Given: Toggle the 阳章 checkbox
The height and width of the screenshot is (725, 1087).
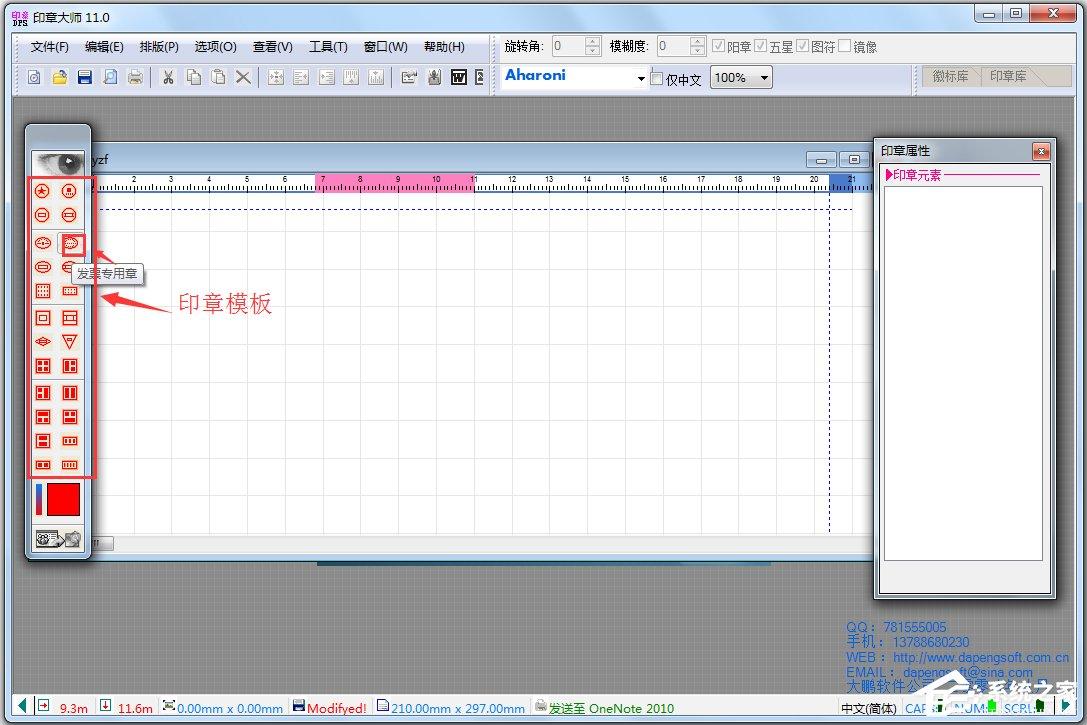Looking at the screenshot, I should tap(719, 46).
